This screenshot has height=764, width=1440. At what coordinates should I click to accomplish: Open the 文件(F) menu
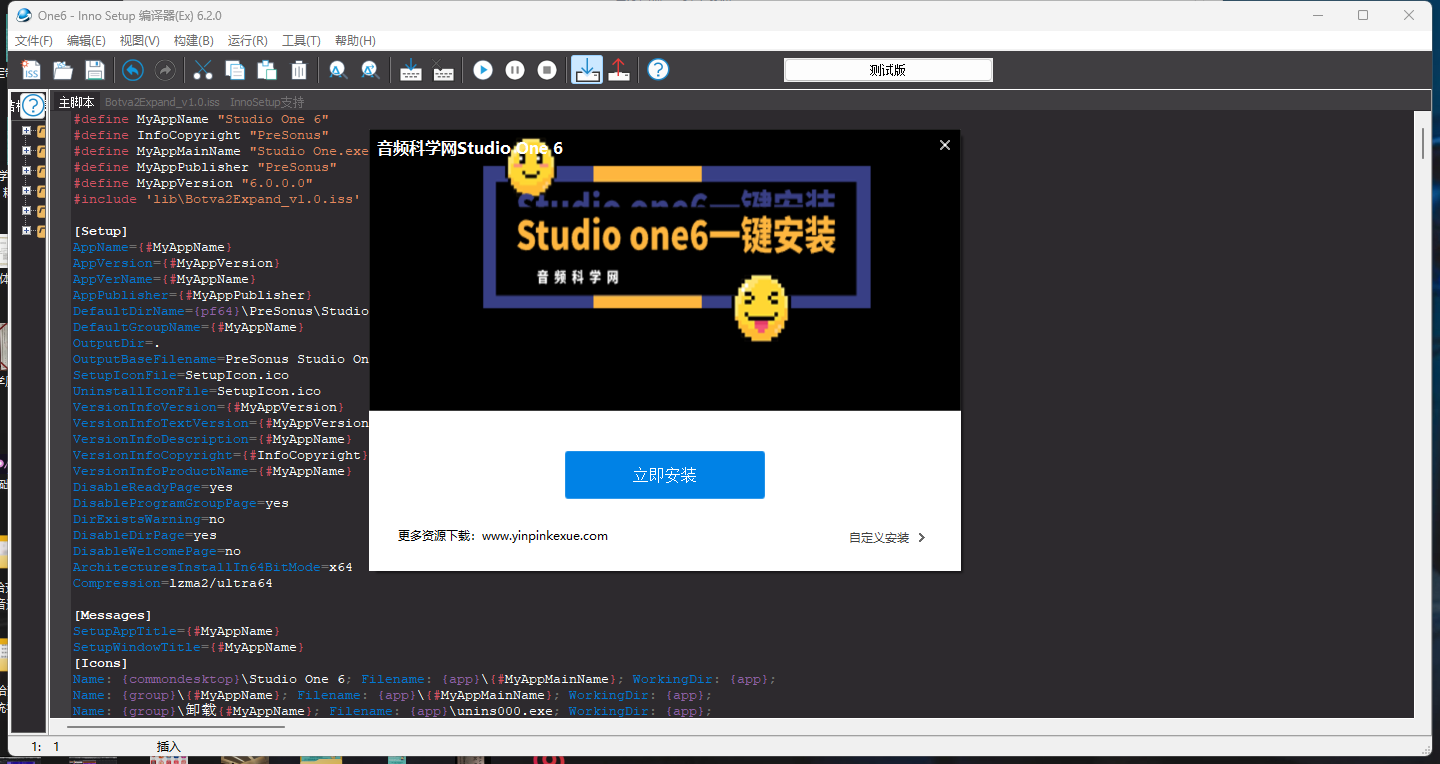click(34, 41)
